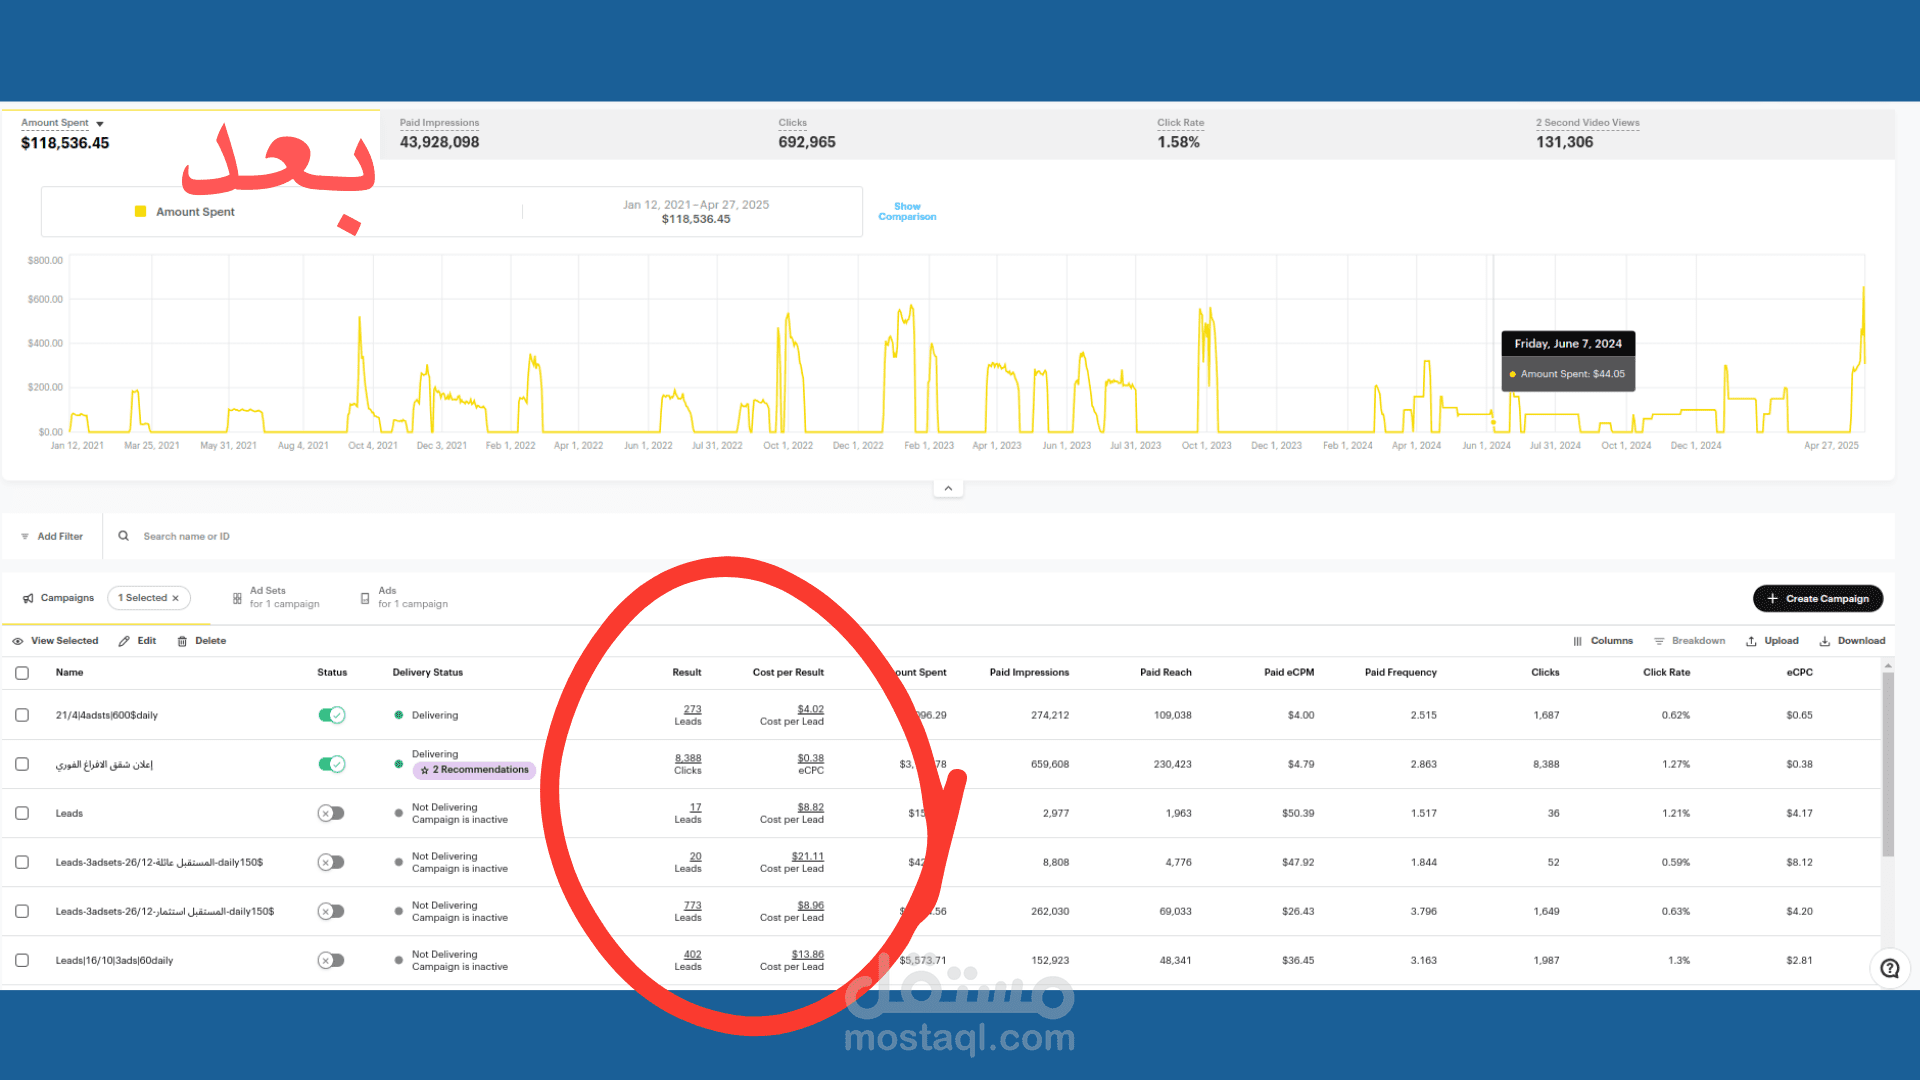Enable the Leads campaign status switch
This screenshot has width=1920, height=1080.
click(x=331, y=813)
